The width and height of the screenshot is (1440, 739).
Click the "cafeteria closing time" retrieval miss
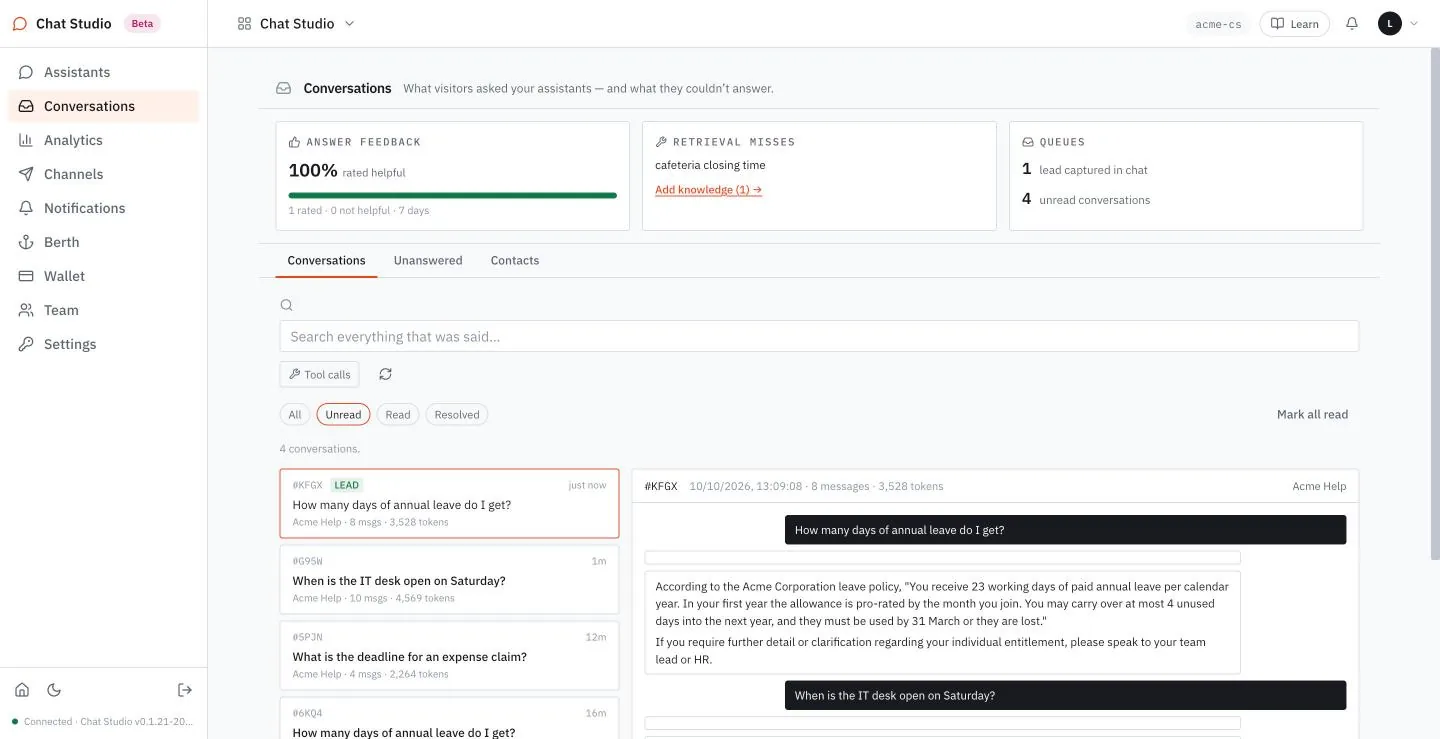point(710,165)
